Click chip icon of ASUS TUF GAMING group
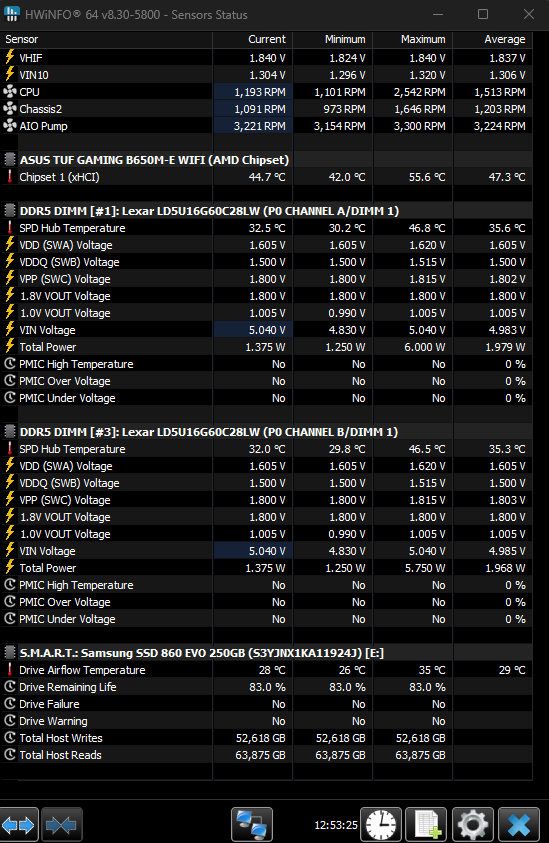 [10, 160]
